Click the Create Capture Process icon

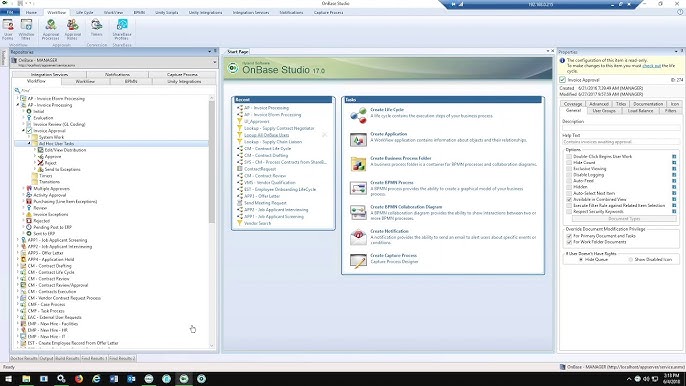point(358,261)
